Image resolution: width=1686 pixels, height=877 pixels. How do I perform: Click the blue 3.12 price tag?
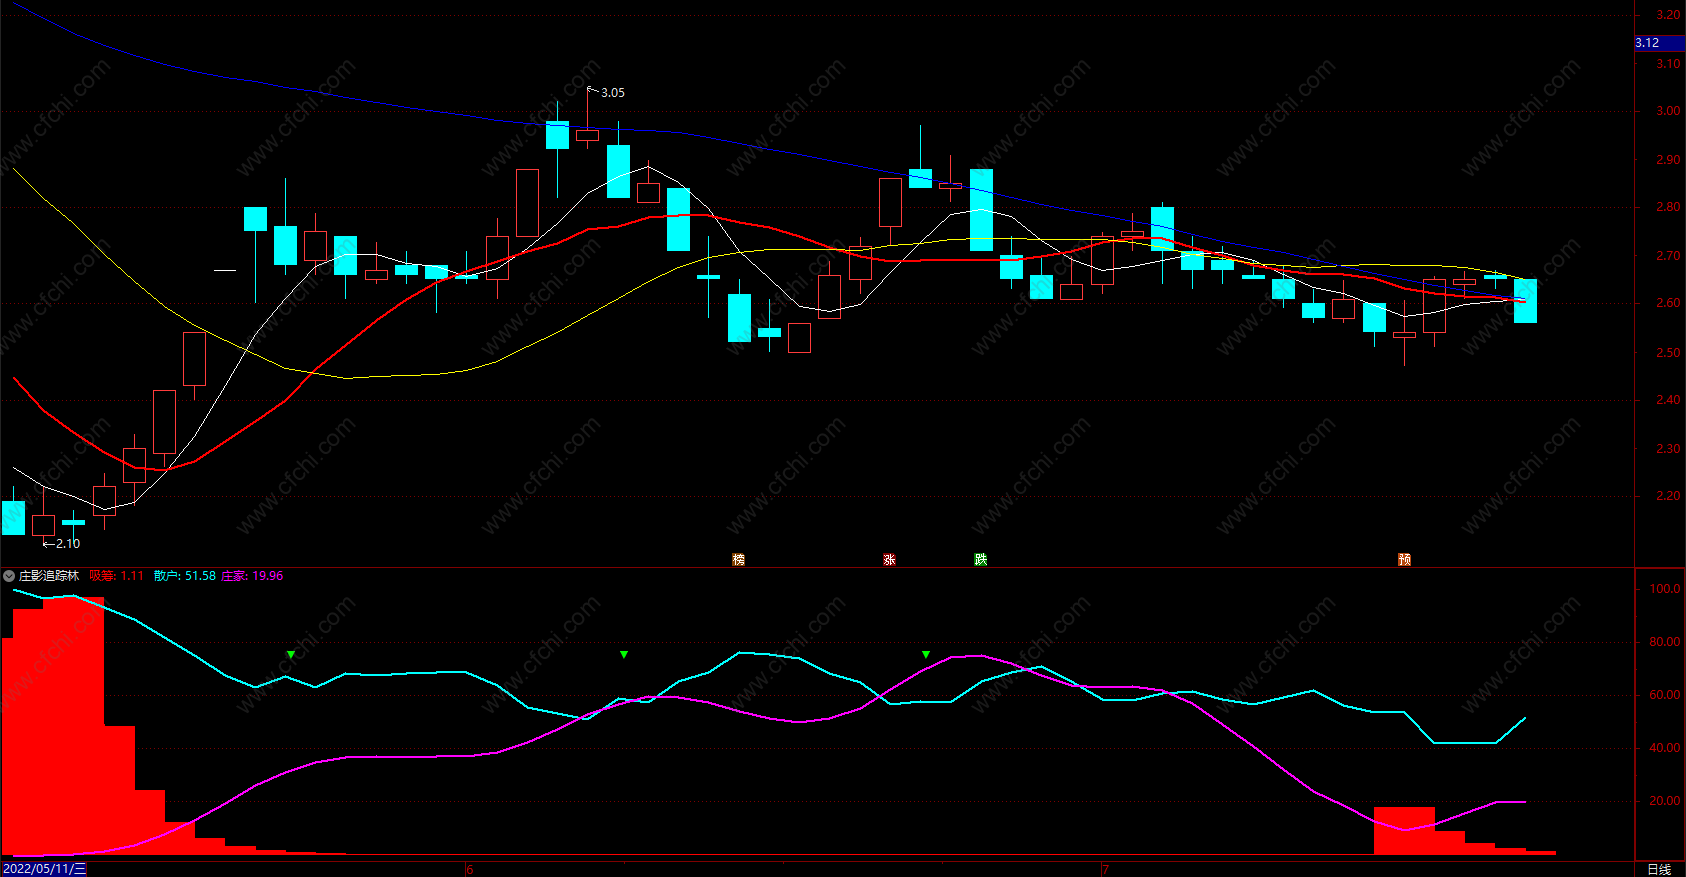tap(1659, 43)
